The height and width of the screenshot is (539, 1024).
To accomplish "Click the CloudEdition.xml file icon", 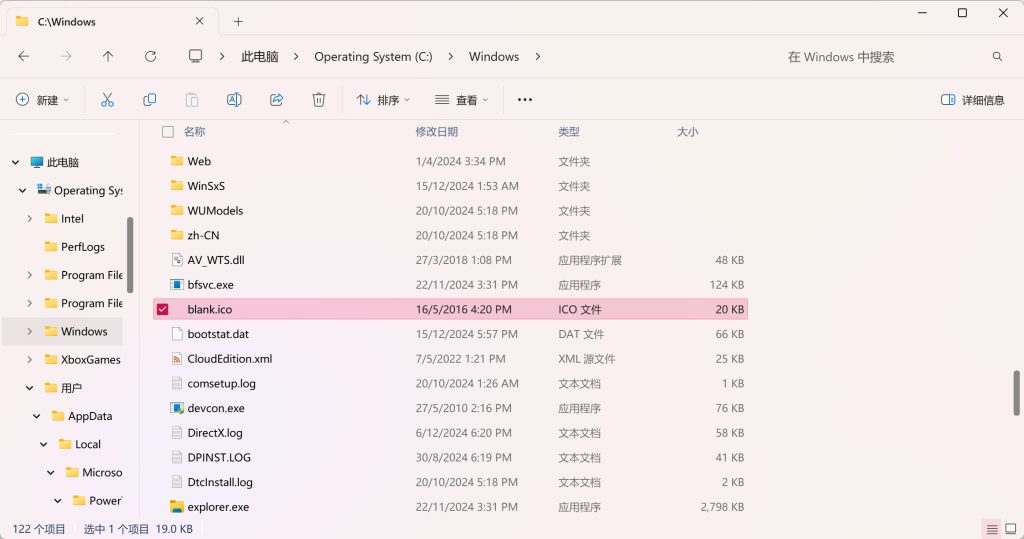I will pos(176,359).
